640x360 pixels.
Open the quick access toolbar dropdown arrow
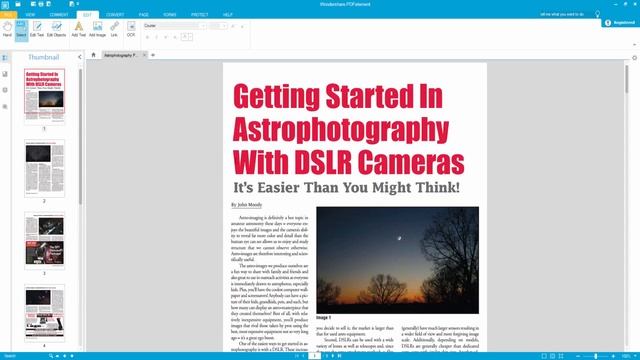pos(78,4)
